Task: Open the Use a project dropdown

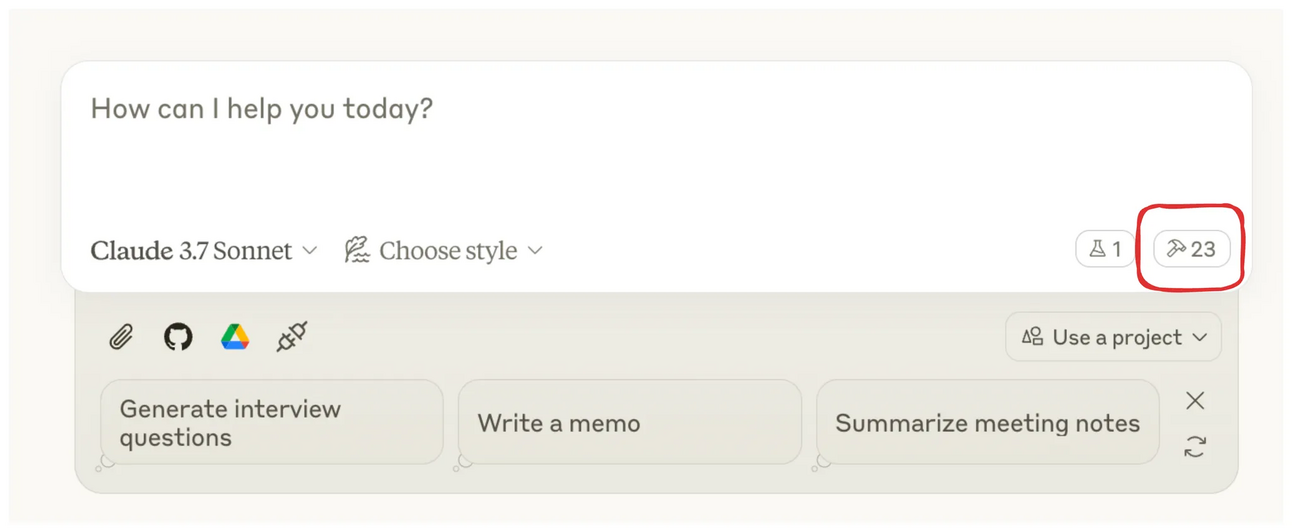Action: (1113, 338)
